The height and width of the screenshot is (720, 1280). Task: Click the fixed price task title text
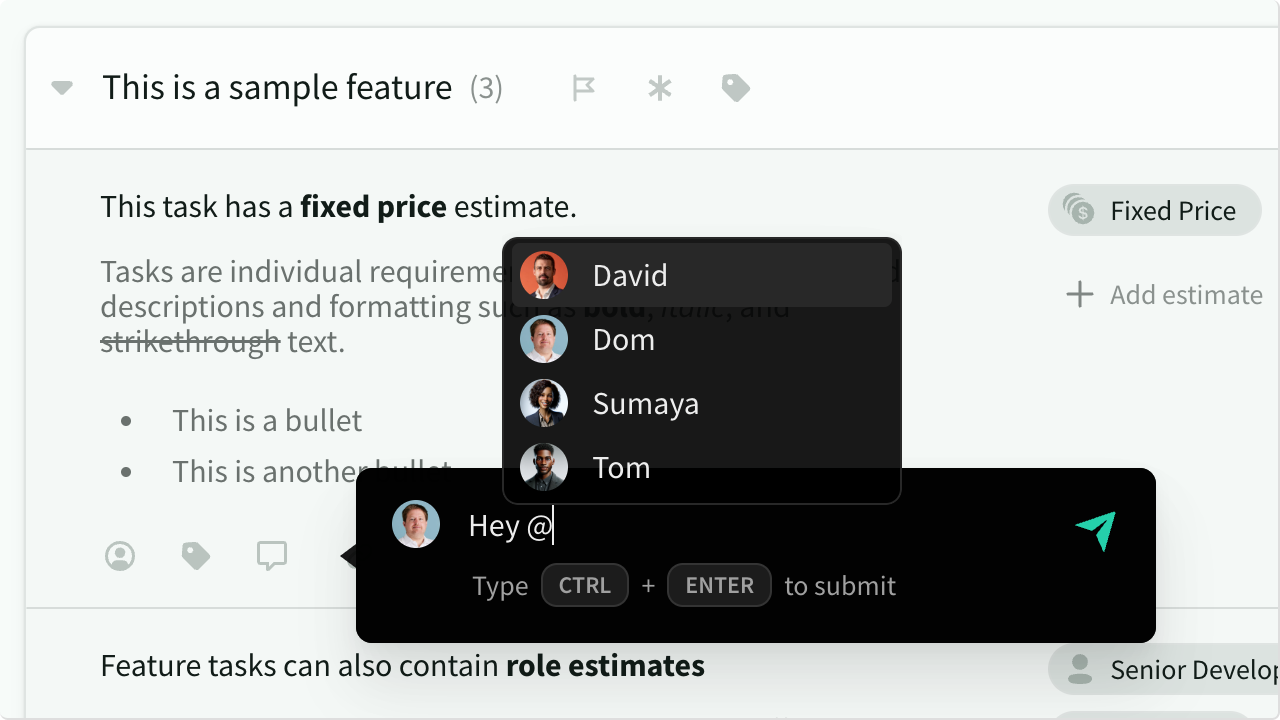pyautogui.click(x=339, y=207)
